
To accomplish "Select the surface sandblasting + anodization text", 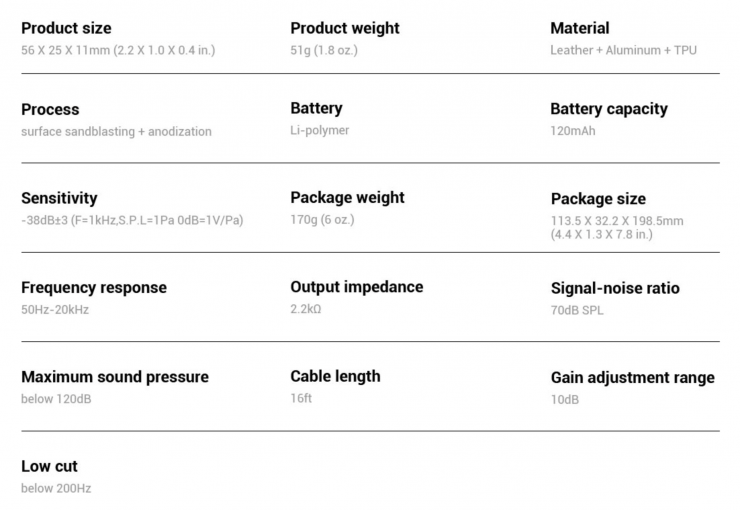I will point(116,131).
